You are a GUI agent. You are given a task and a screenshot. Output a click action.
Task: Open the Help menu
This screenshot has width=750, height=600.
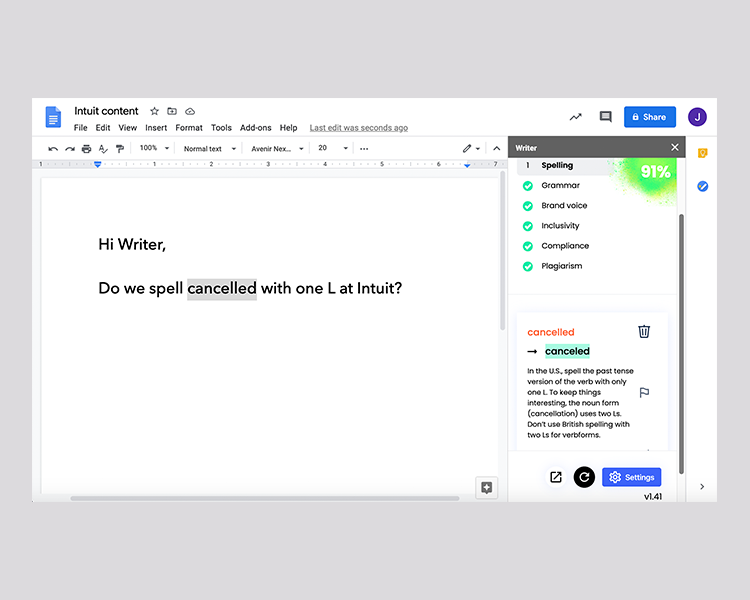[288, 128]
